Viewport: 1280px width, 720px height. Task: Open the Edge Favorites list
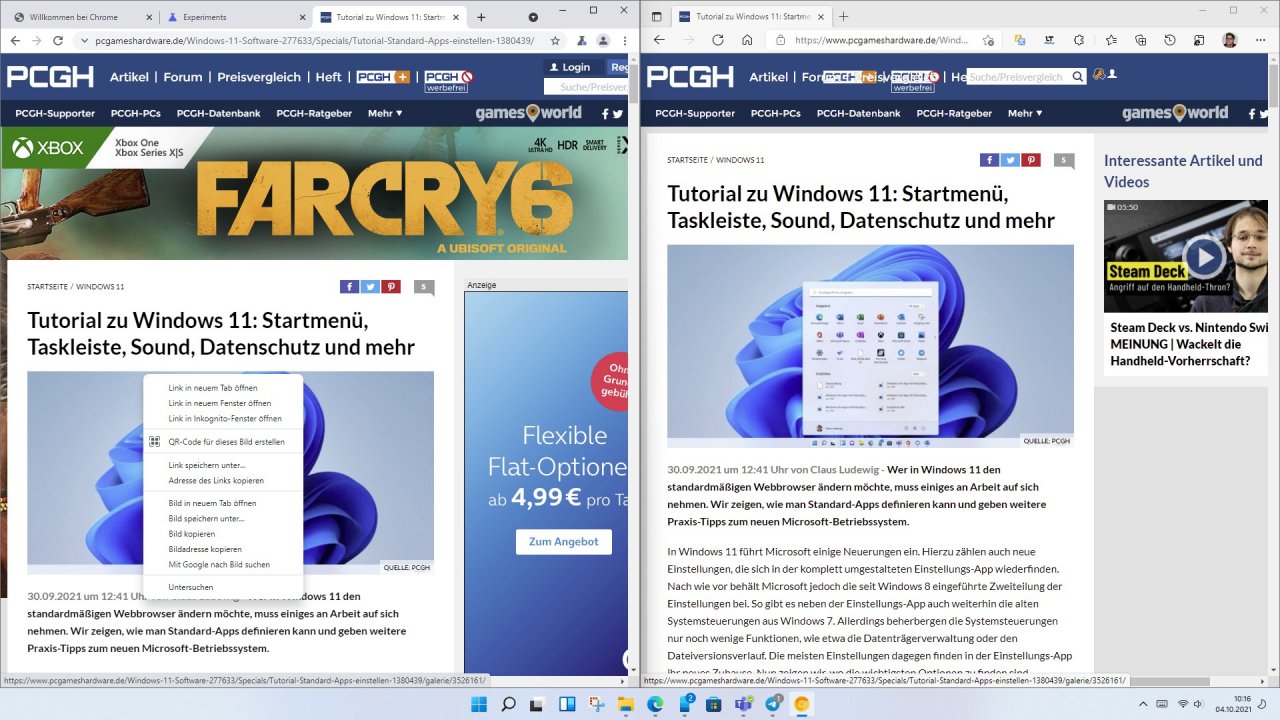(1111, 40)
